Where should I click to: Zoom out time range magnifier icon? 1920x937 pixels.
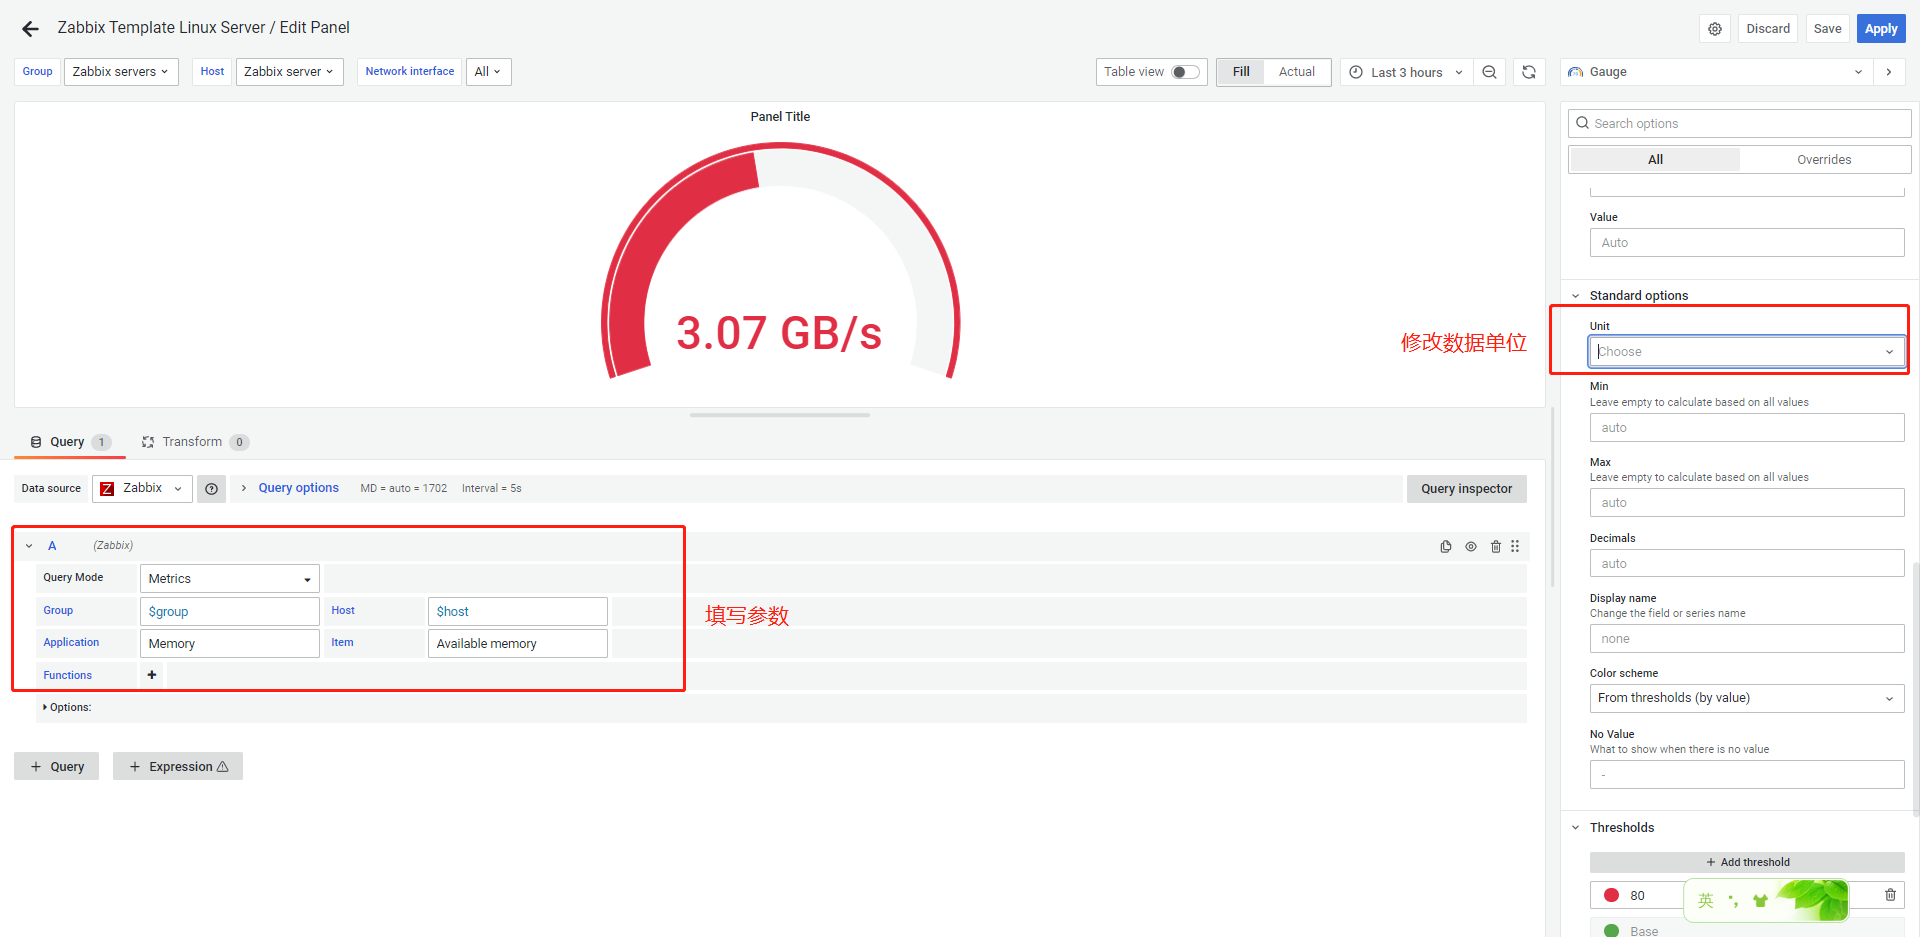click(1489, 72)
